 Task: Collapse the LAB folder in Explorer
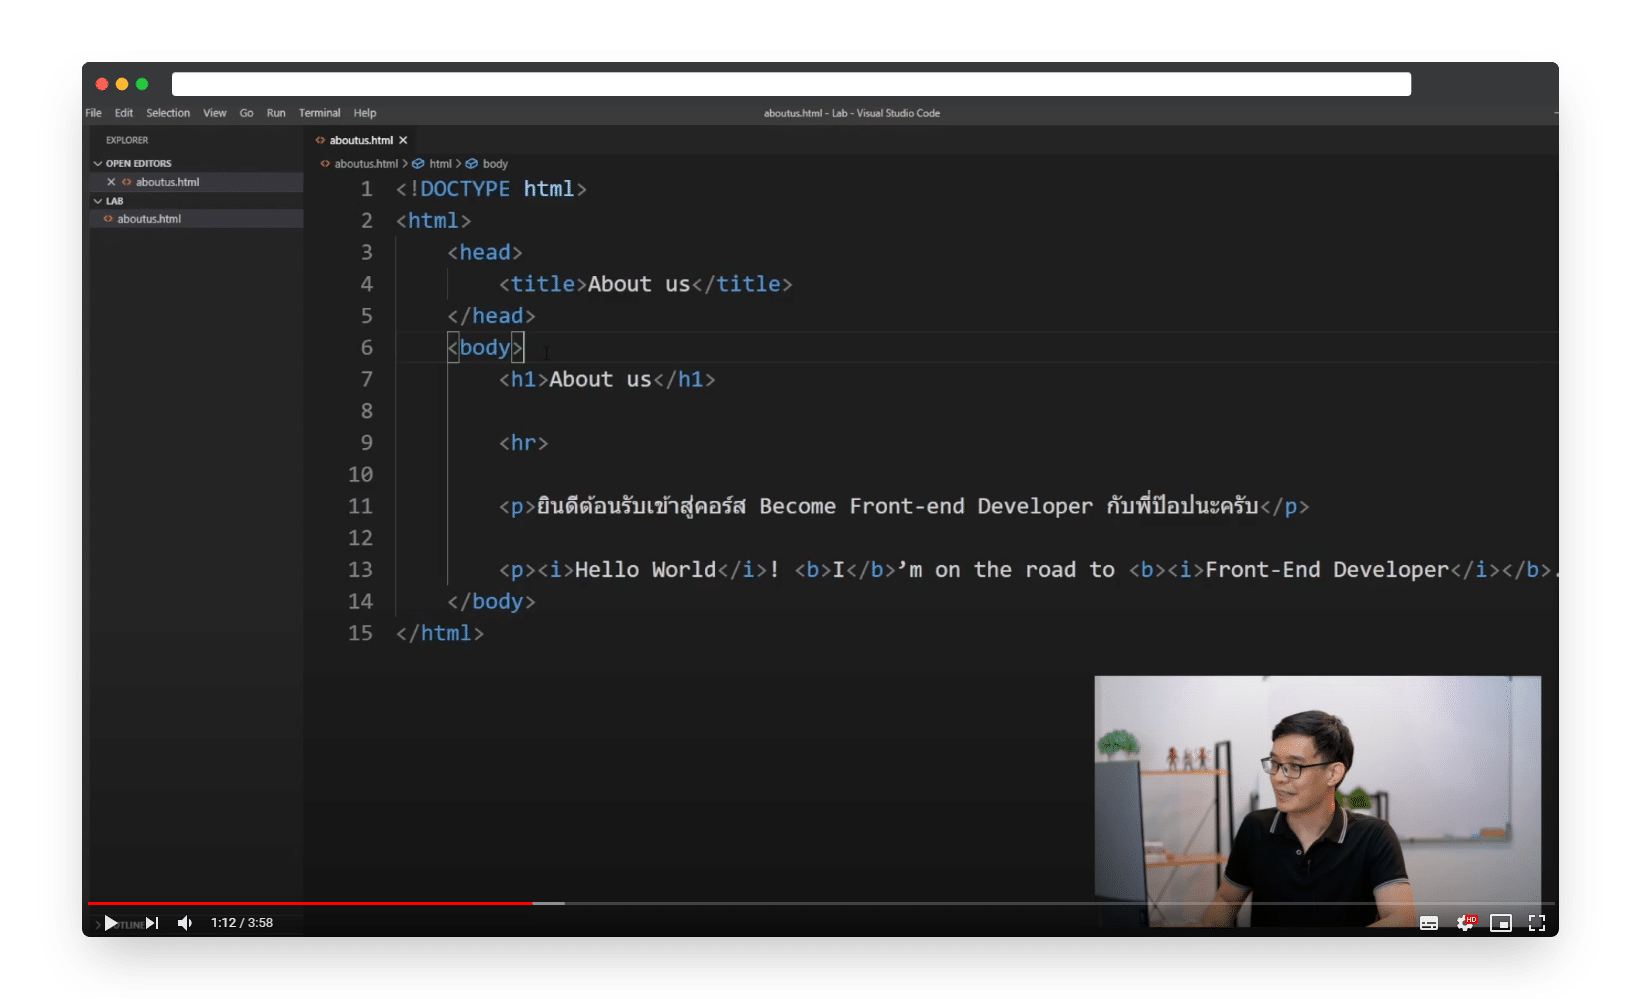(x=97, y=200)
